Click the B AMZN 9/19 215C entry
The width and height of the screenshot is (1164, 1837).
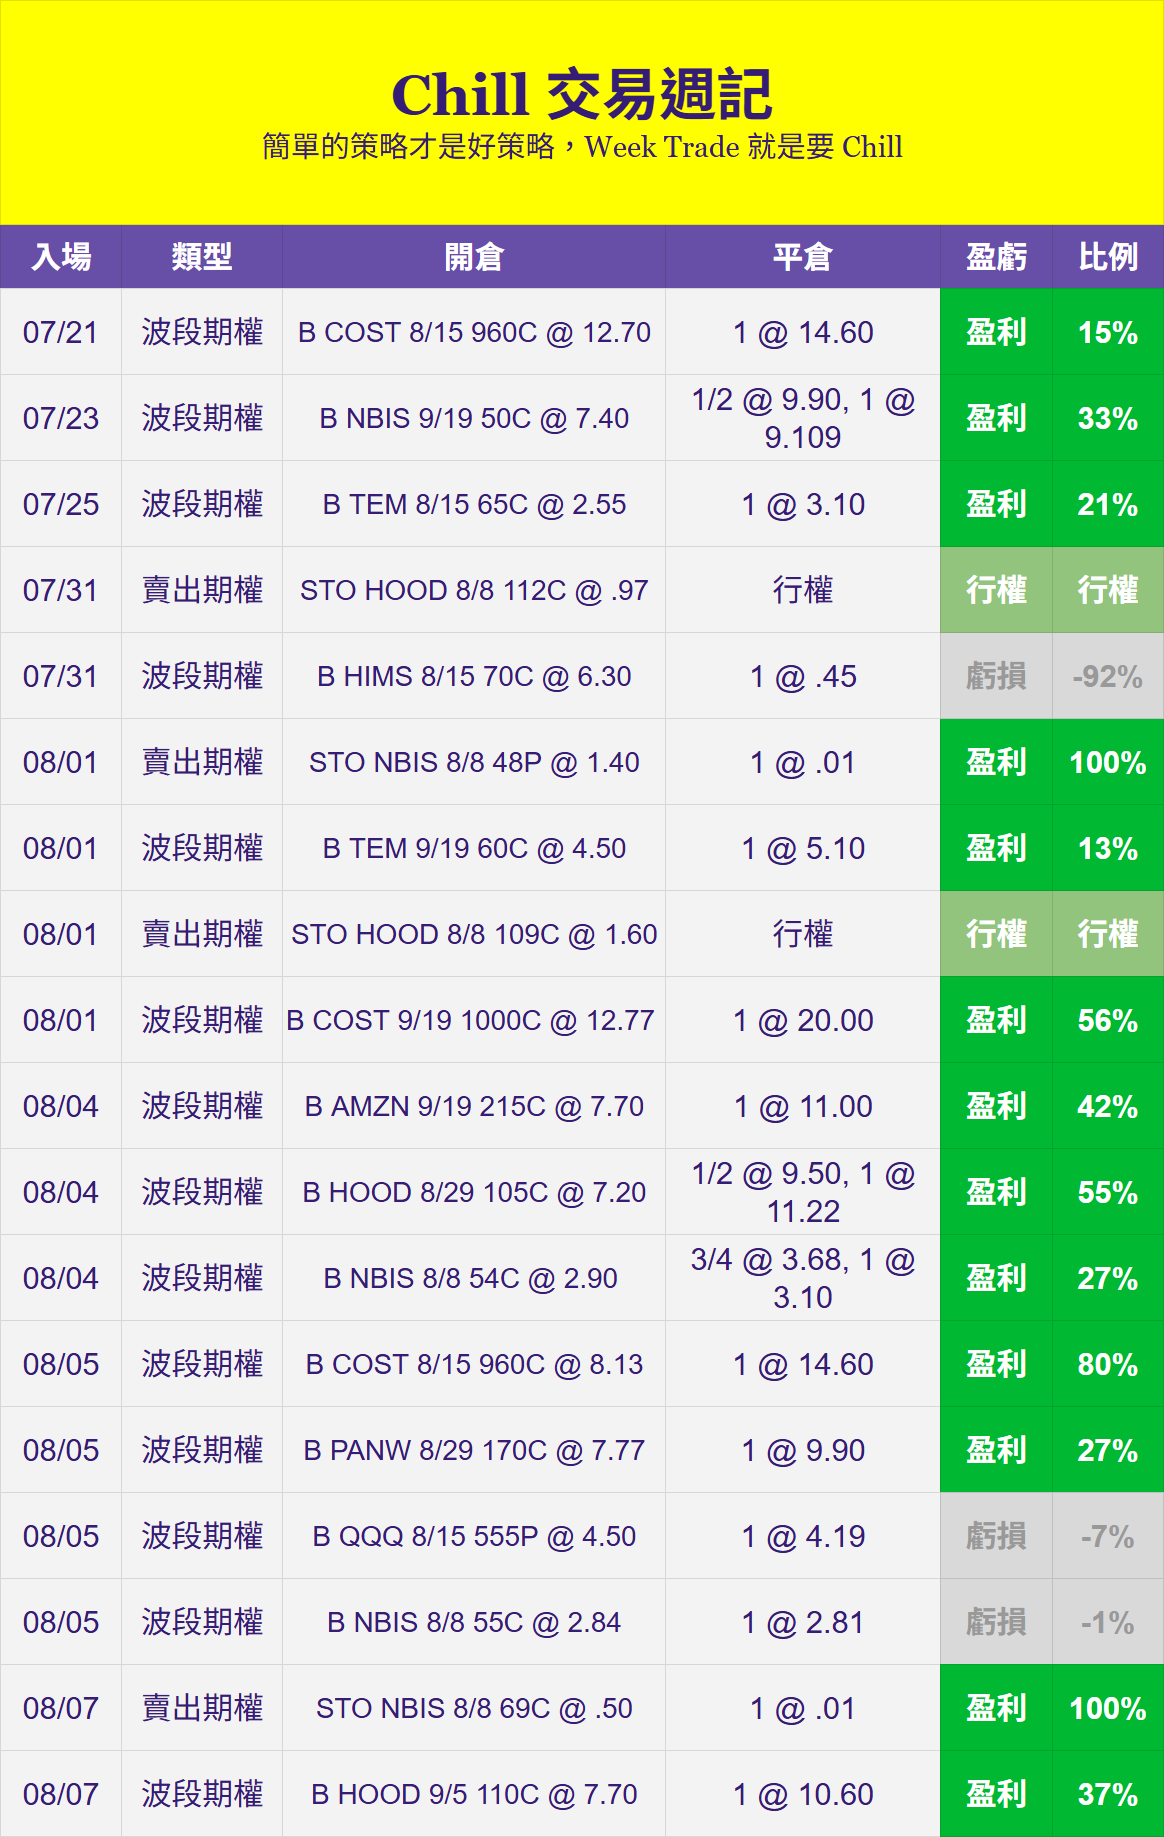473,1106
